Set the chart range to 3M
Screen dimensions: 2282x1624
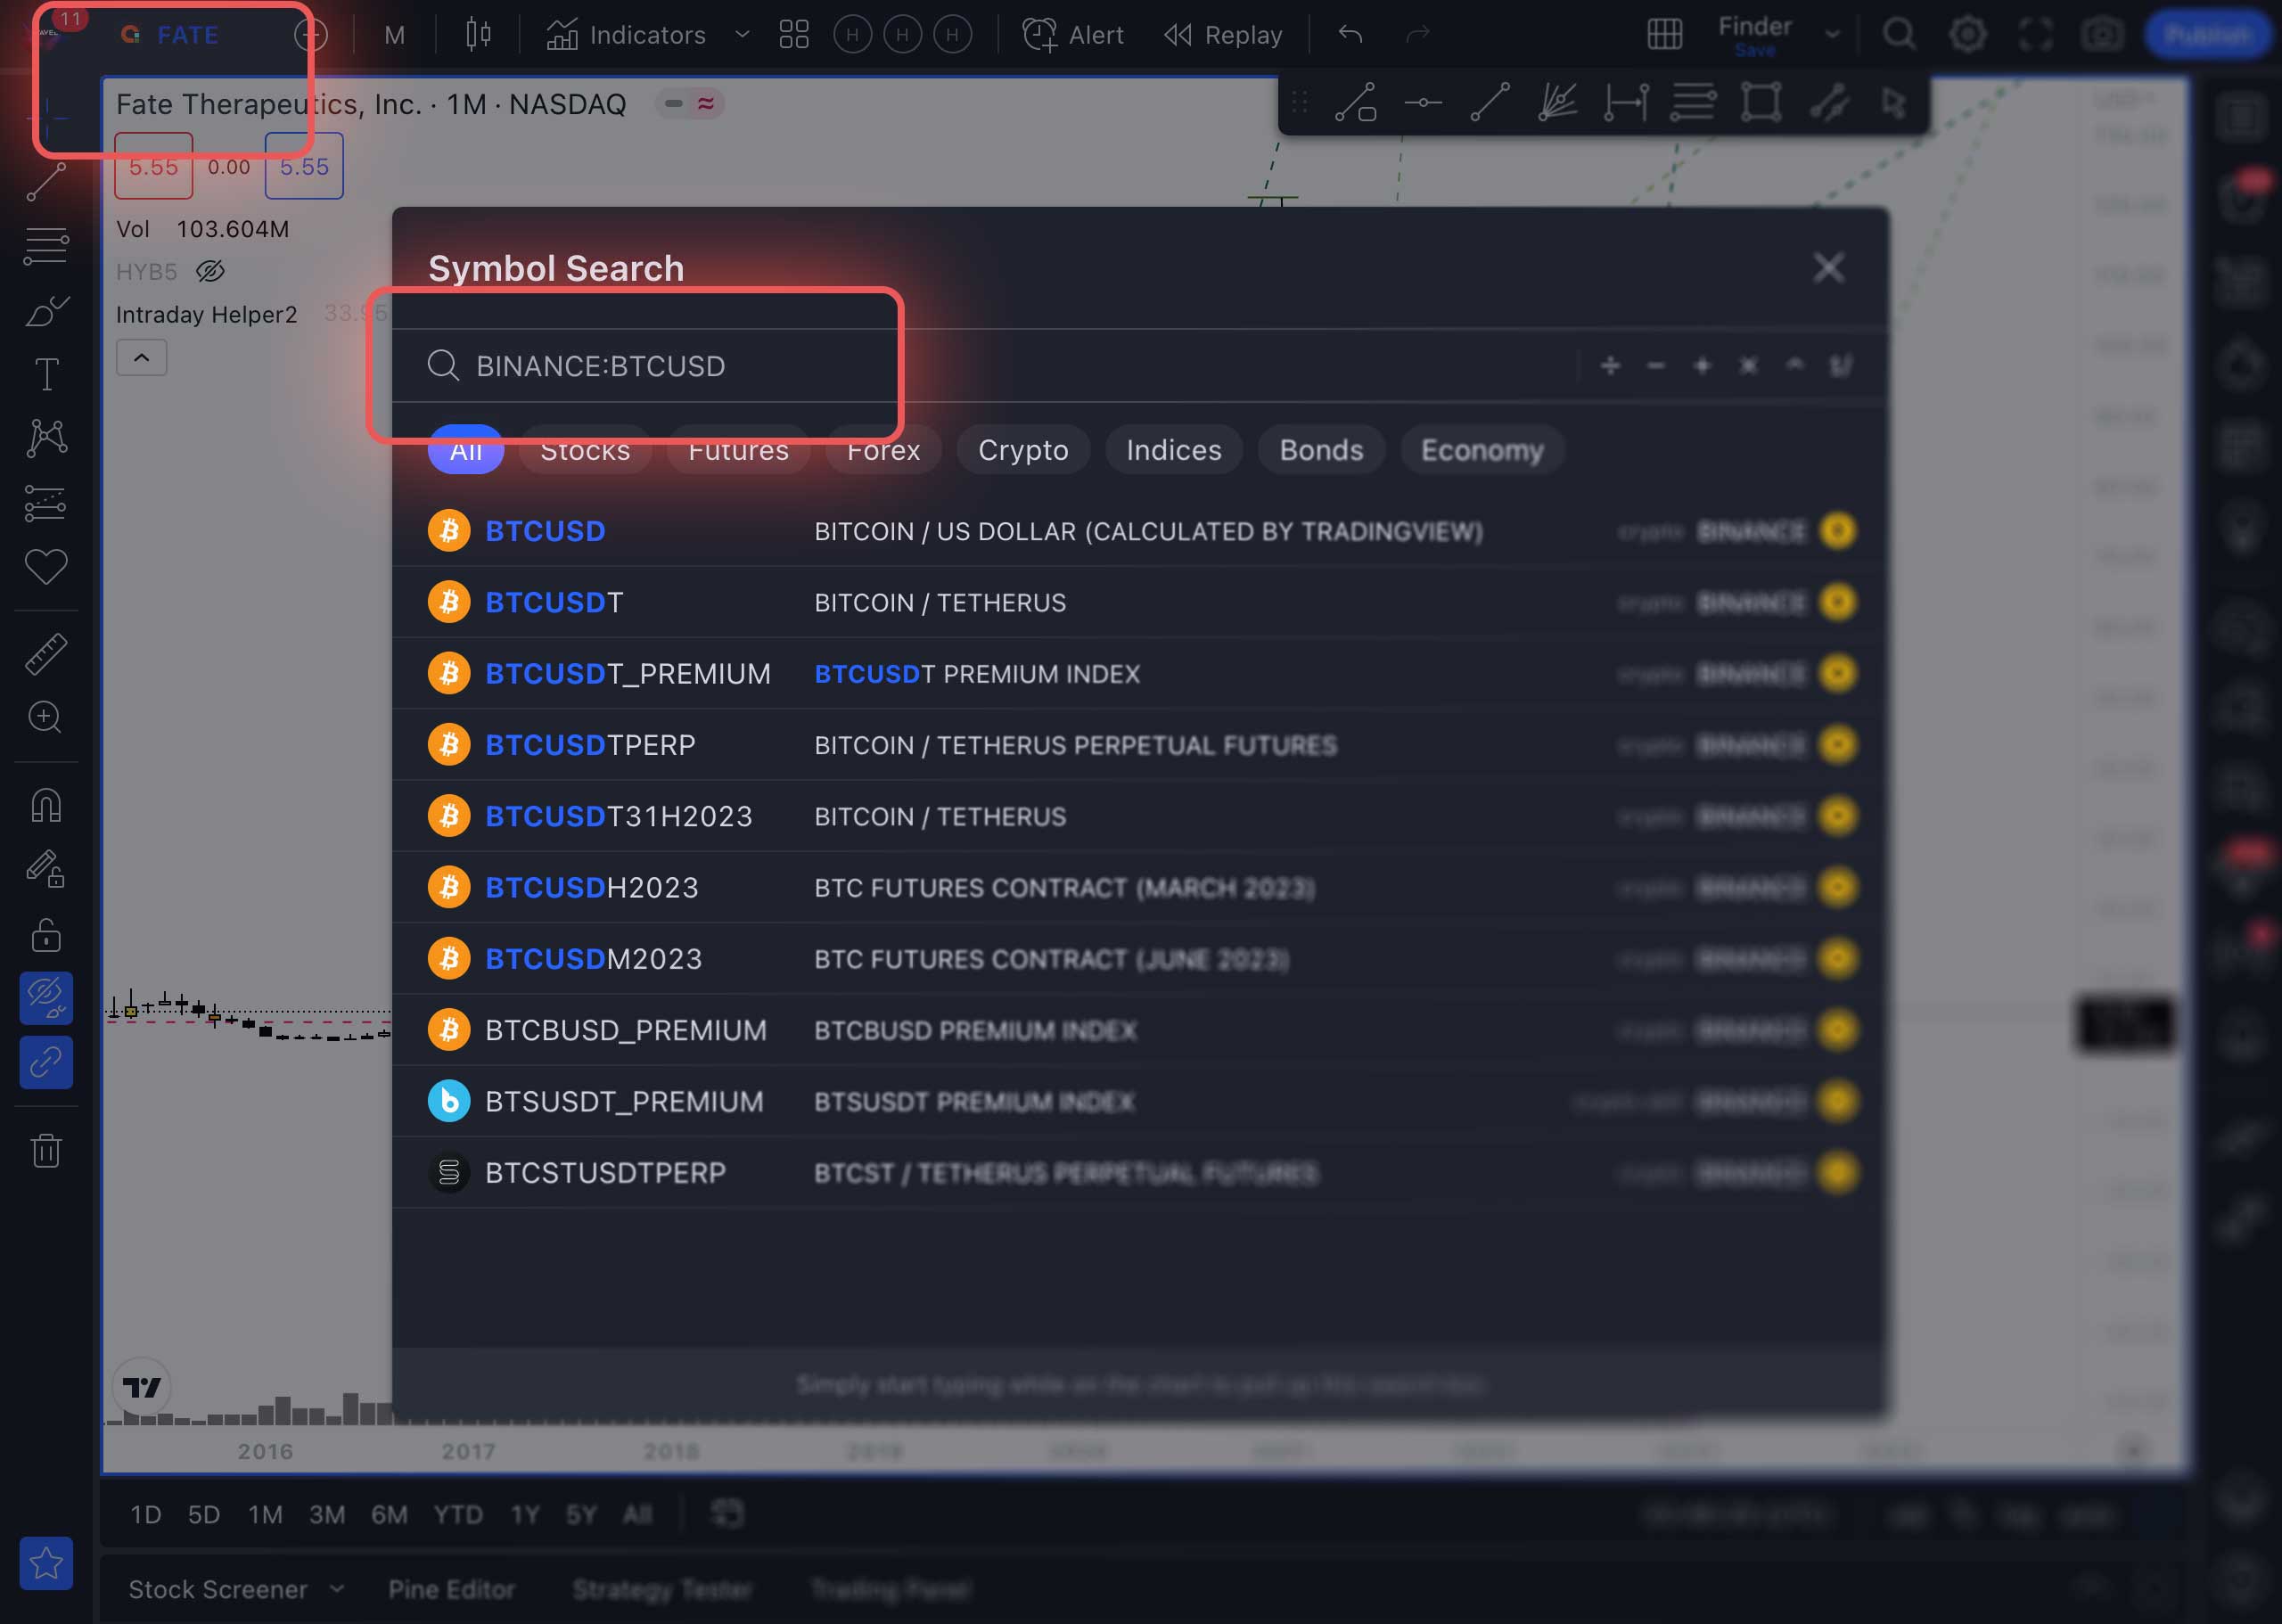point(327,1514)
